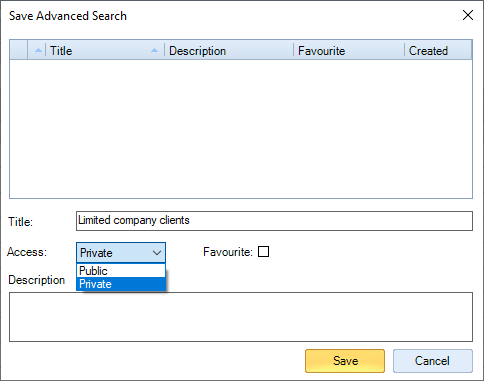Select Public in the Access list
The width and height of the screenshot is (484, 381).
coord(121,271)
